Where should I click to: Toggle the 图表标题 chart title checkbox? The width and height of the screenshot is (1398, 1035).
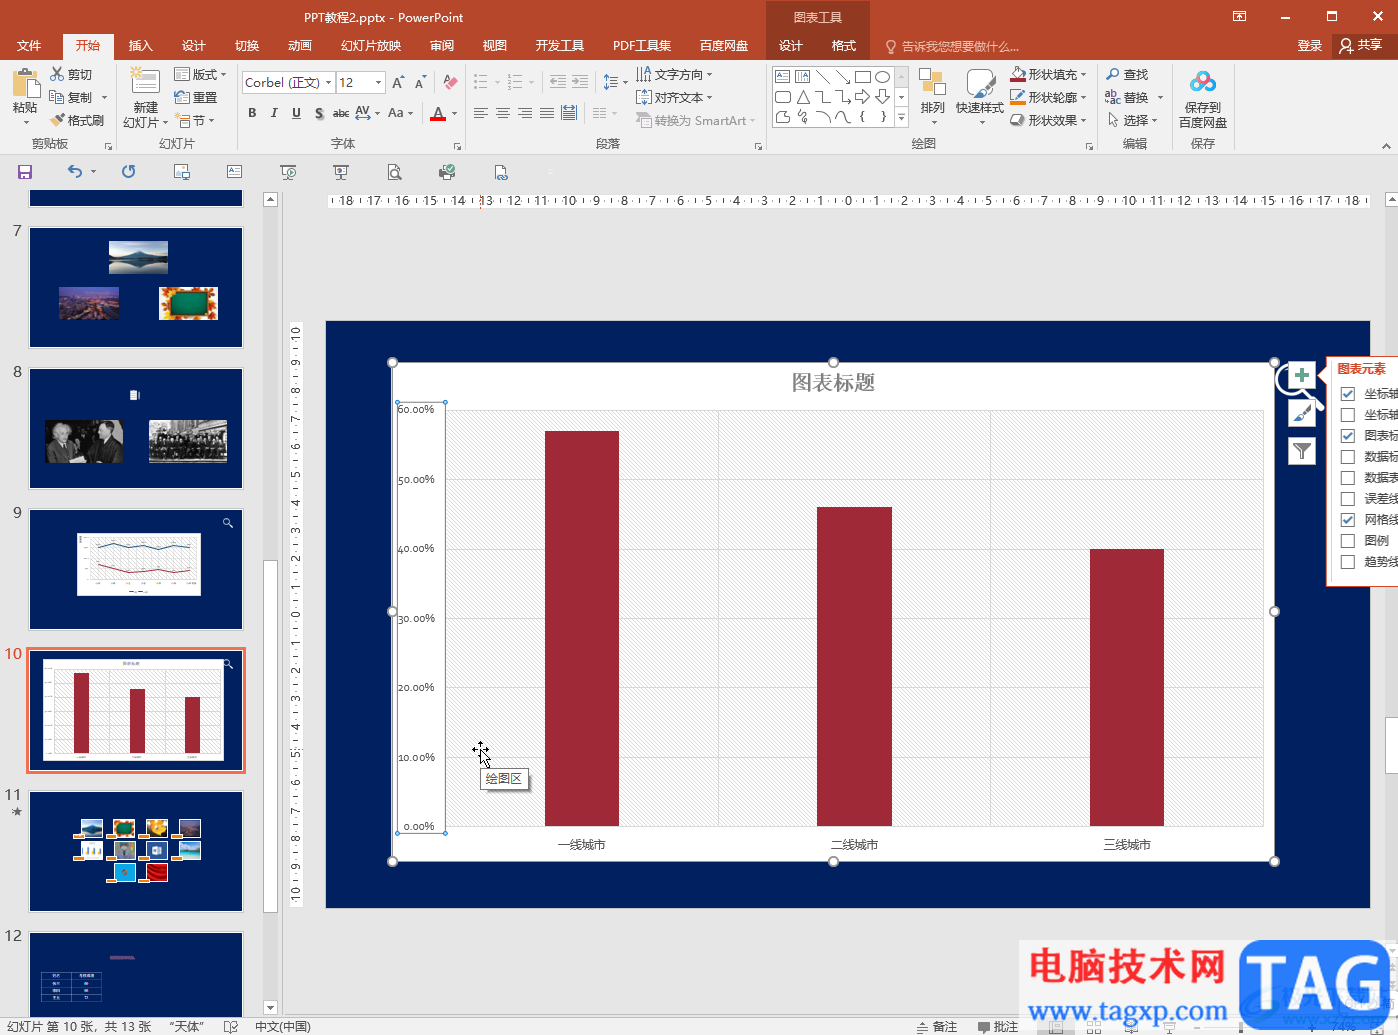point(1348,436)
